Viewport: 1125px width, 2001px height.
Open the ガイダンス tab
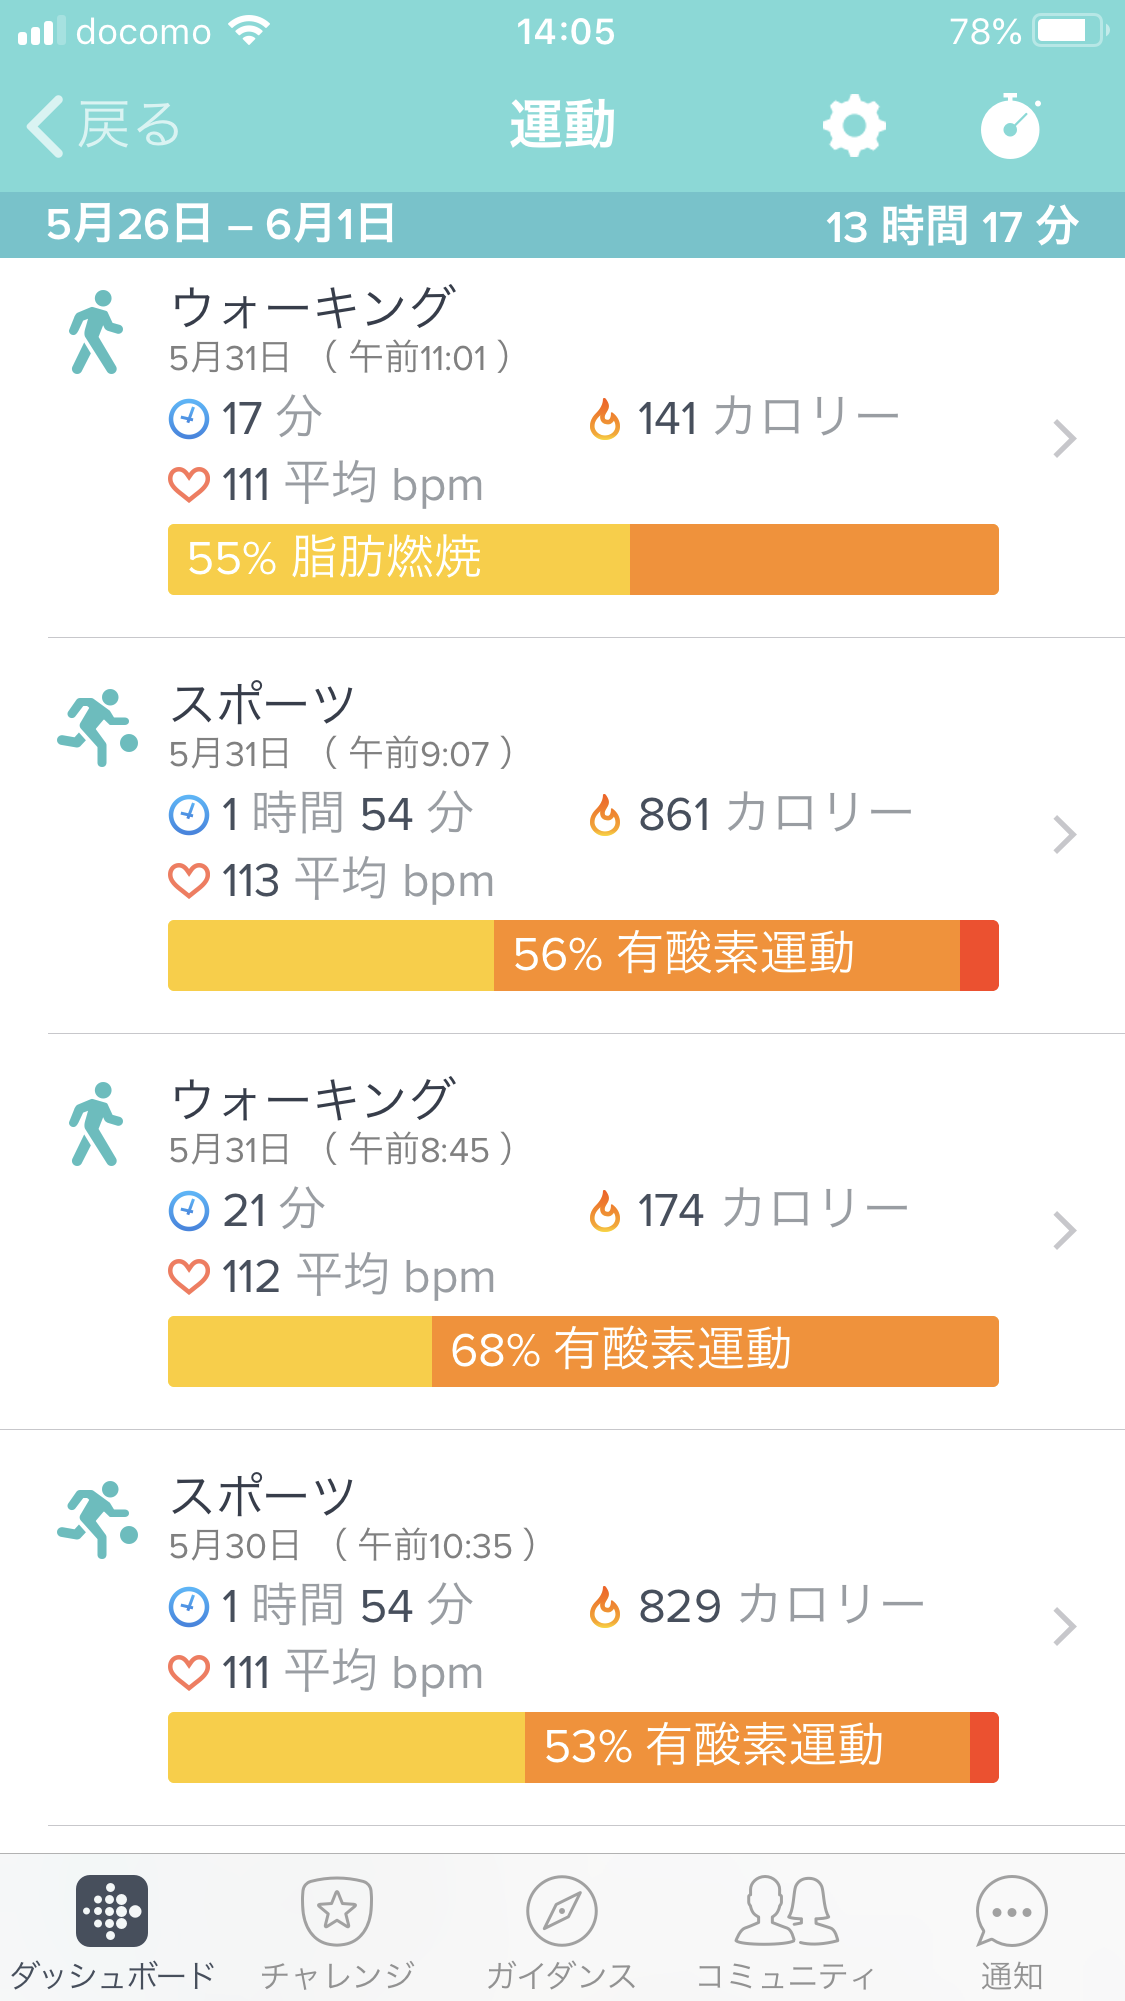click(561, 1930)
